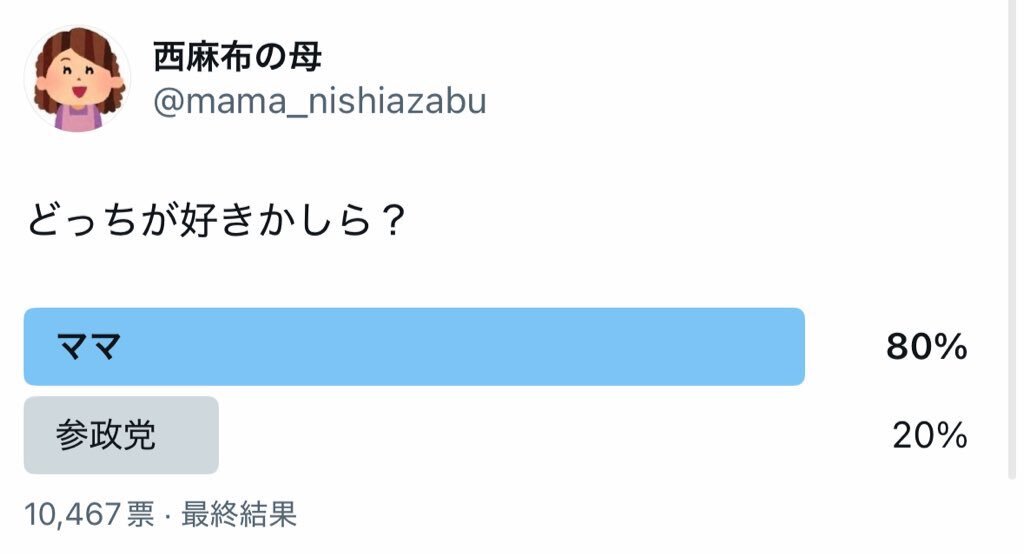Viewport: 1024px width, 554px height.
Task: Open the profile avatar of 西麻布の母
Action: [x=77, y=79]
